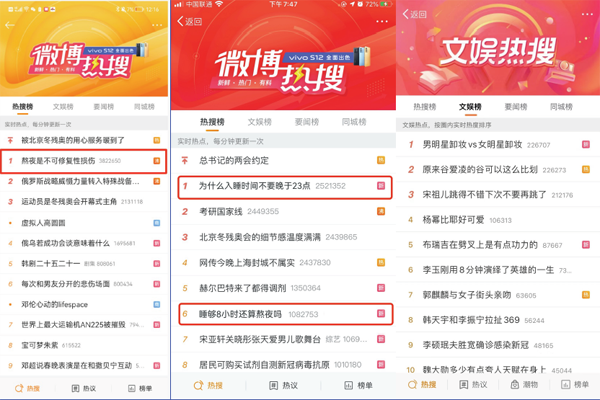Tap 热议 icon in middle phone bottom bar
The width and height of the screenshot is (600, 400).
tap(283, 385)
